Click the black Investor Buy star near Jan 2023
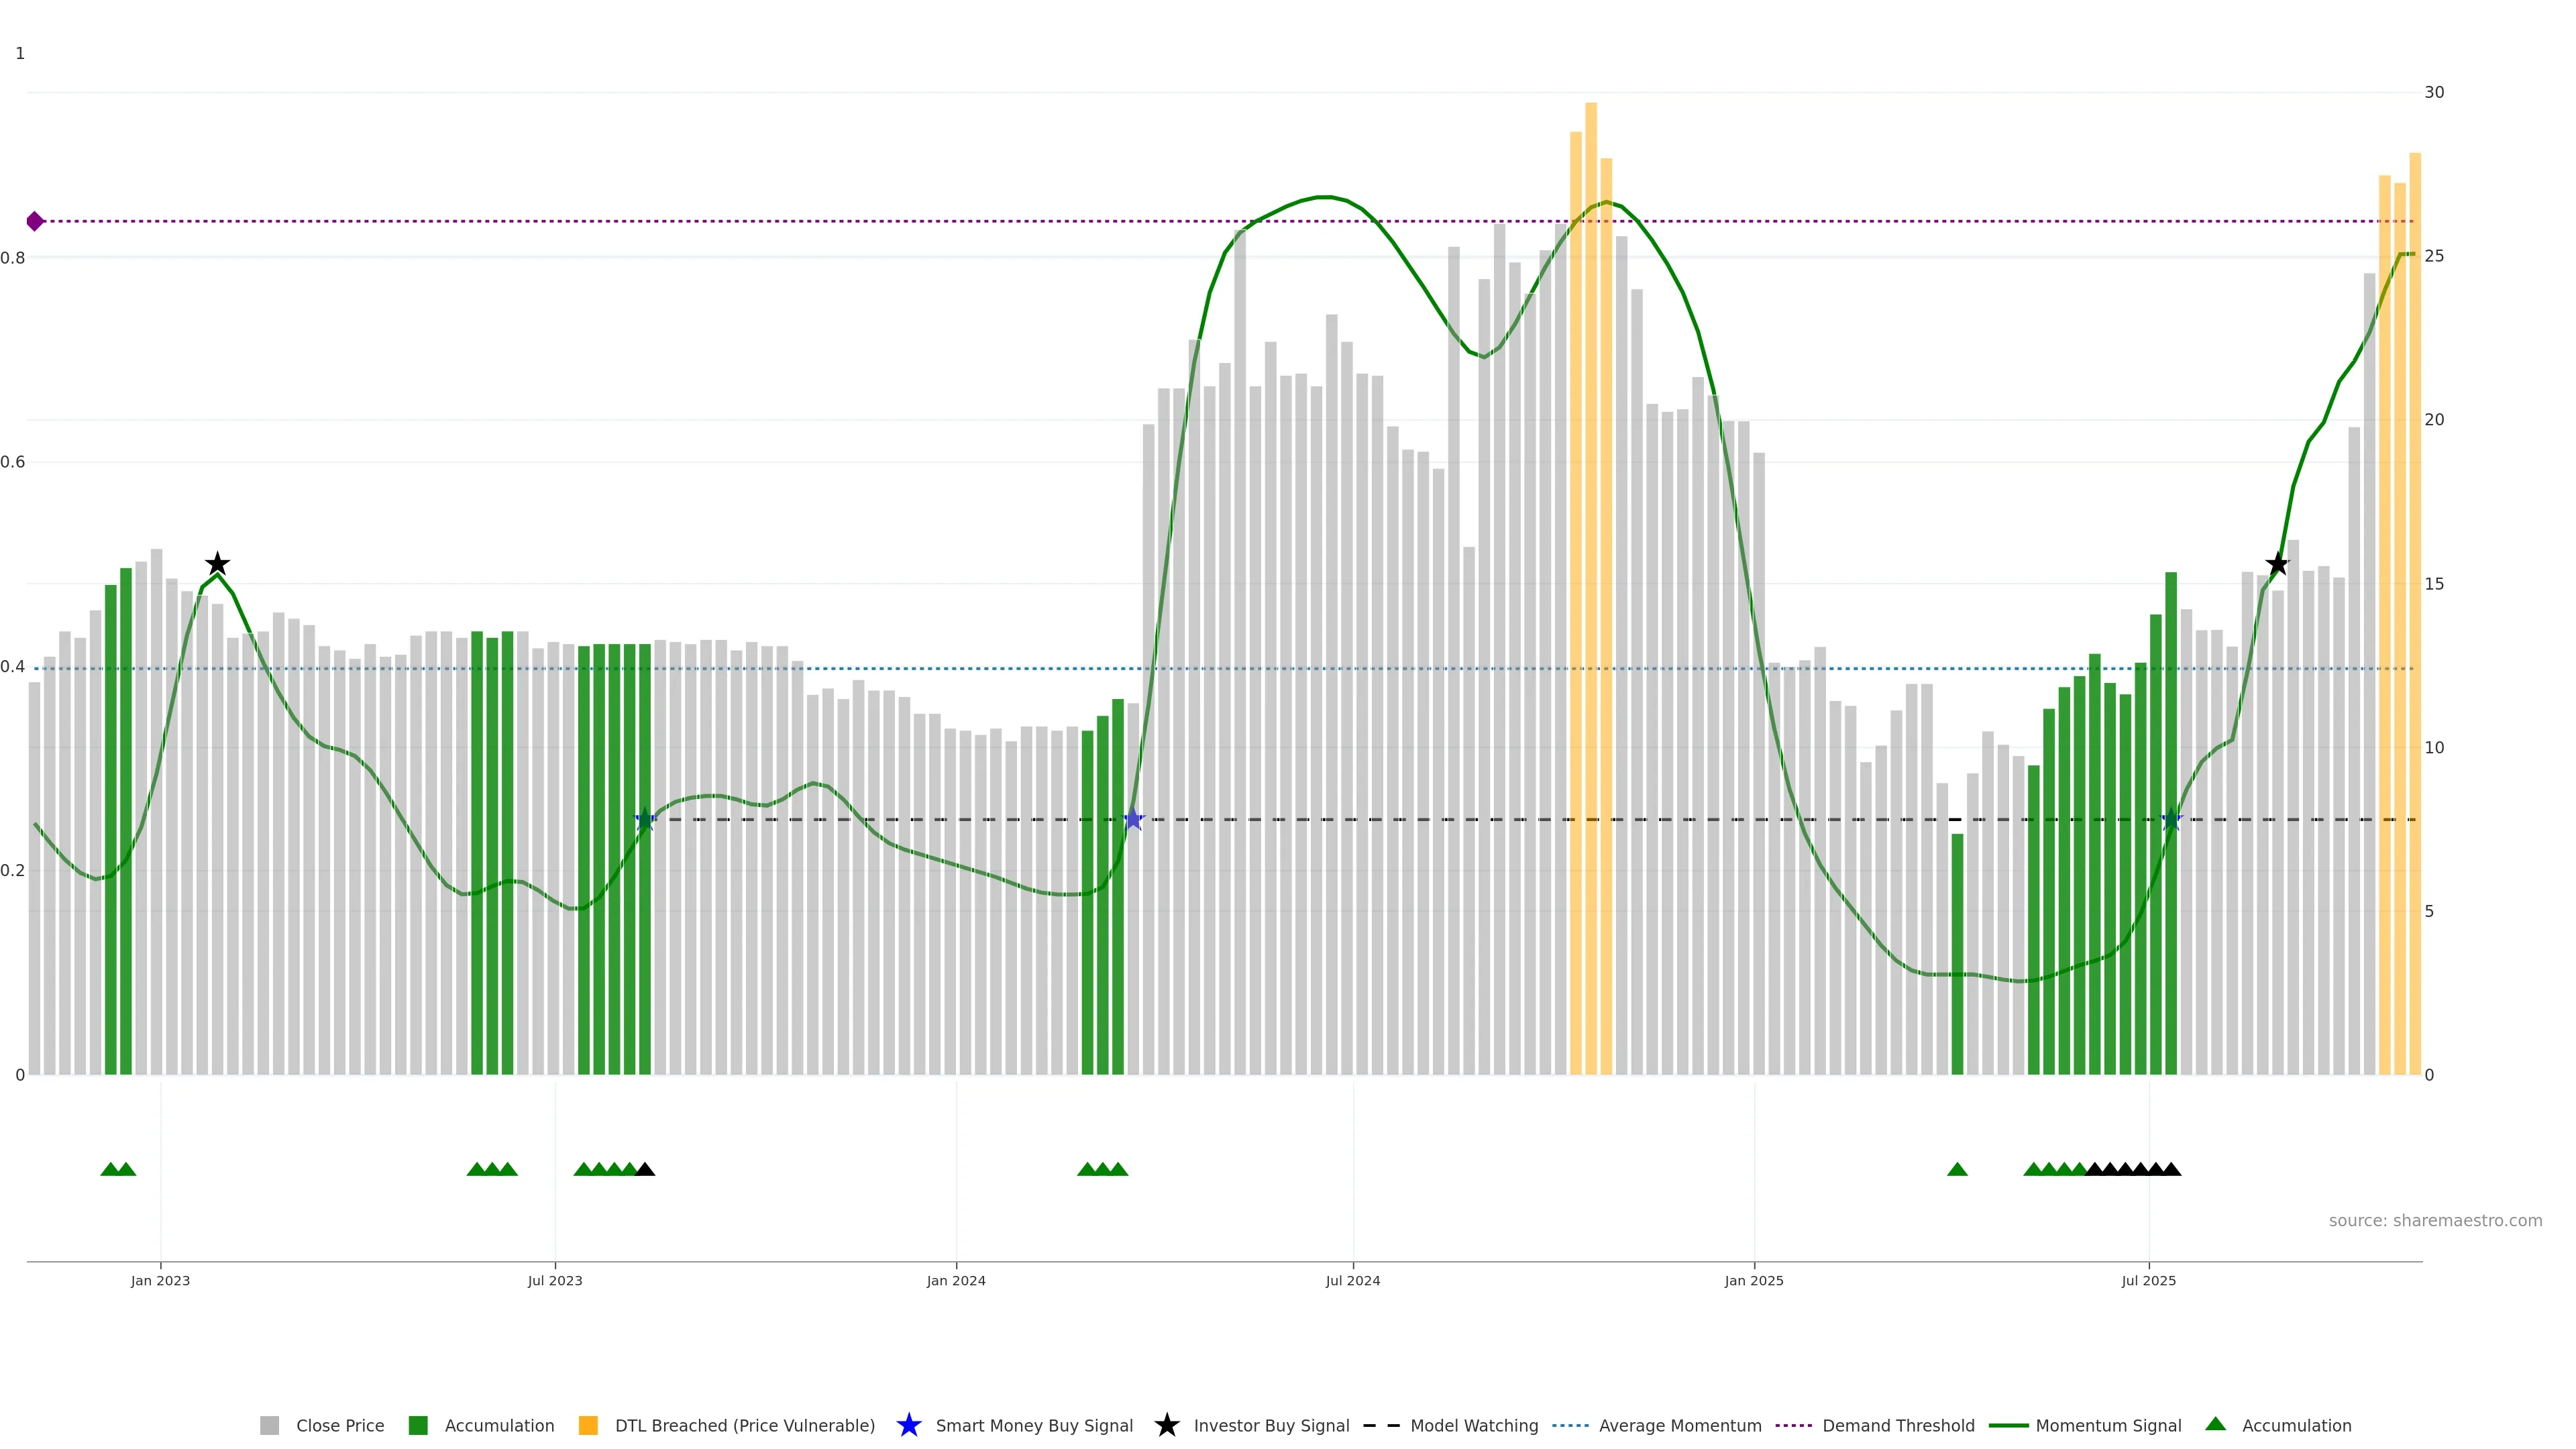 click(x=217, y=564)
